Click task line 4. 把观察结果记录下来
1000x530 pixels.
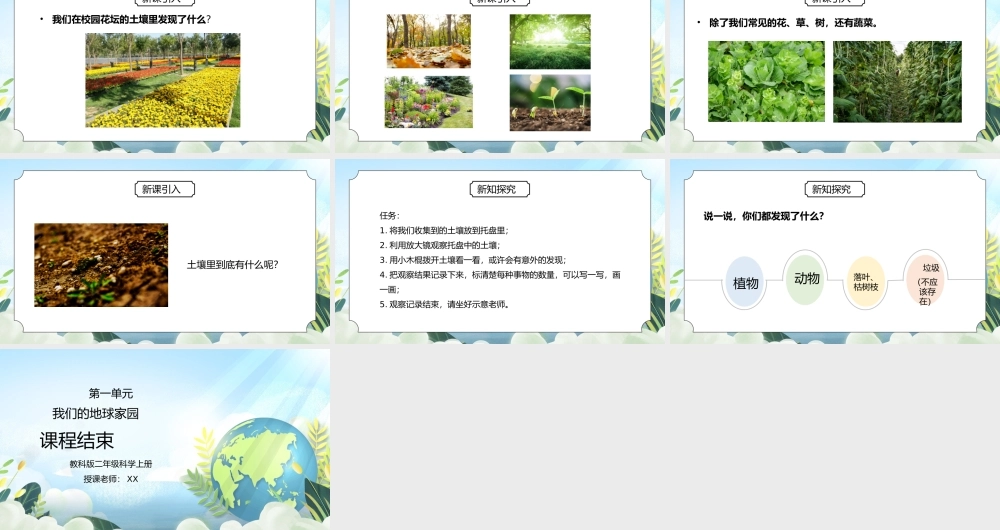[x=500, y=282]
